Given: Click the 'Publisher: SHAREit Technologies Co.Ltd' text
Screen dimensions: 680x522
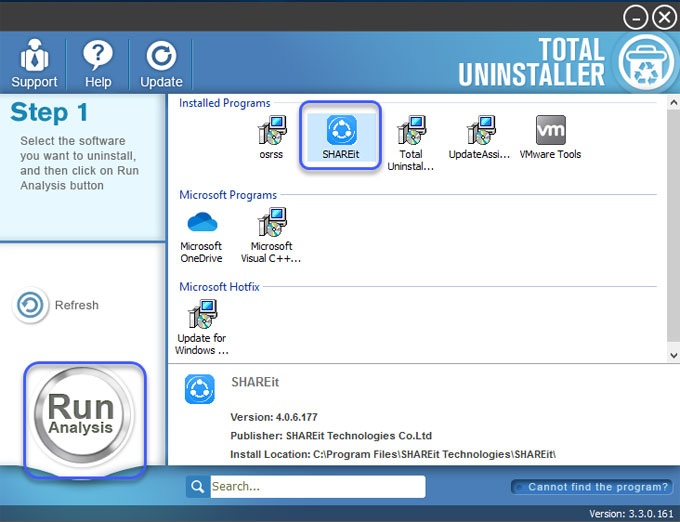Looking at the screenshot, I should pos(331,436).
